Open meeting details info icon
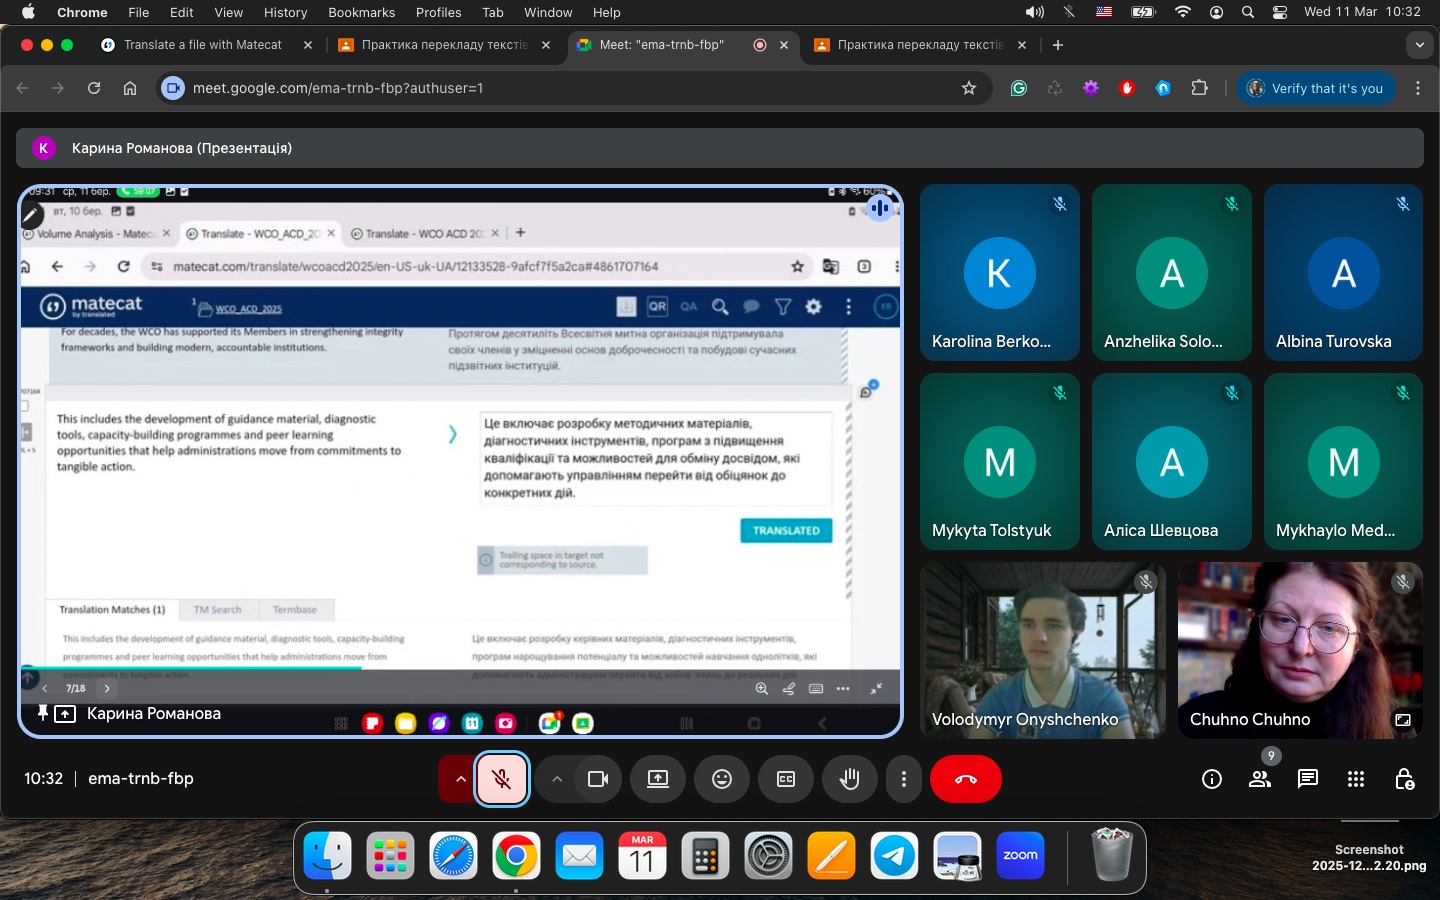Image resolution: width=1440 pixels, height=900 pixels. 1212,779
